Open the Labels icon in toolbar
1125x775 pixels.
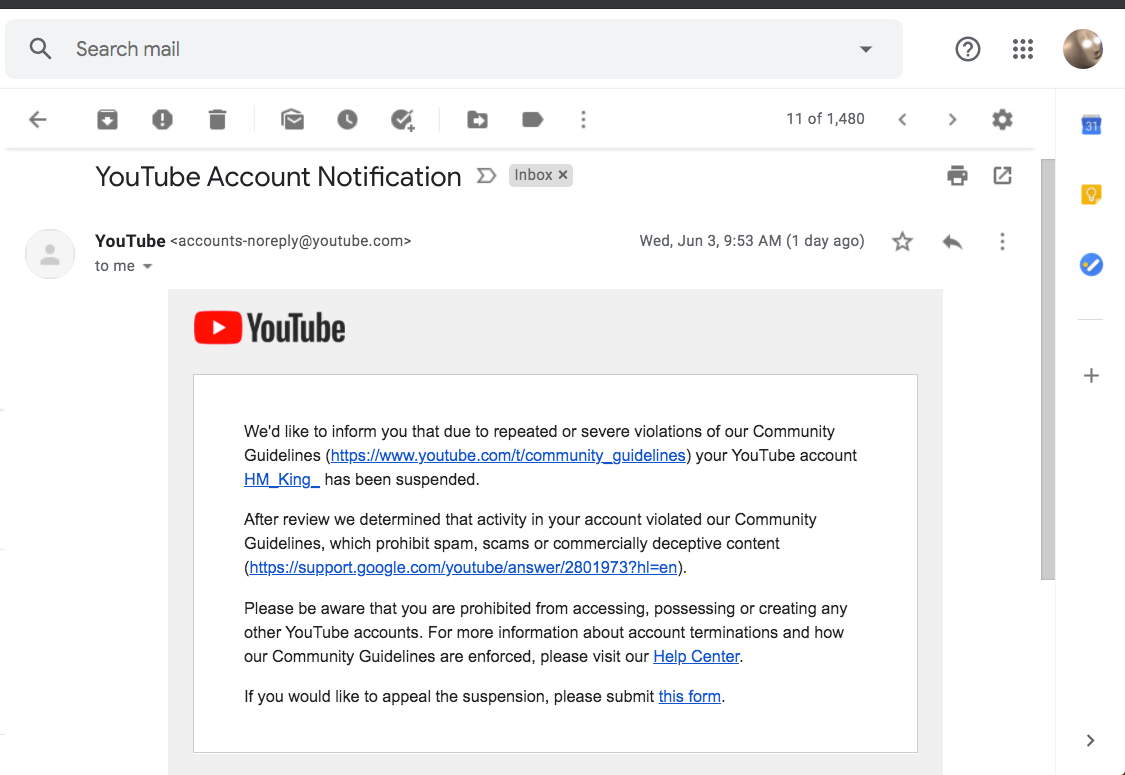click(532, 119)
